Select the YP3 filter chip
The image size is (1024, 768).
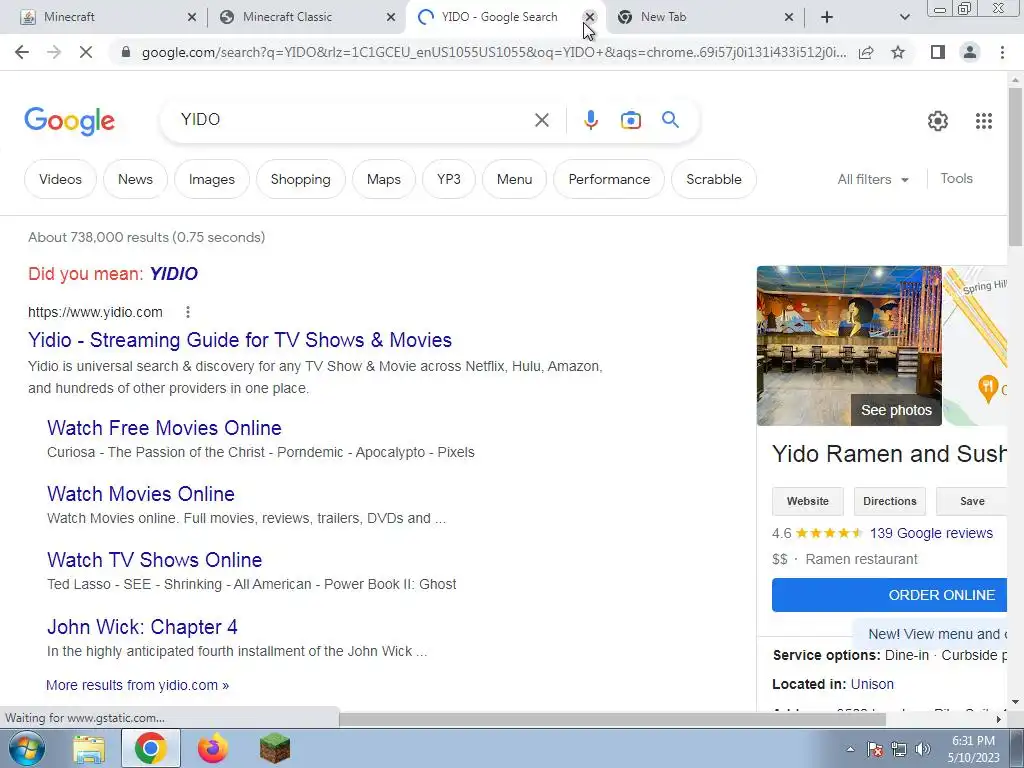(x=449, y=179)
